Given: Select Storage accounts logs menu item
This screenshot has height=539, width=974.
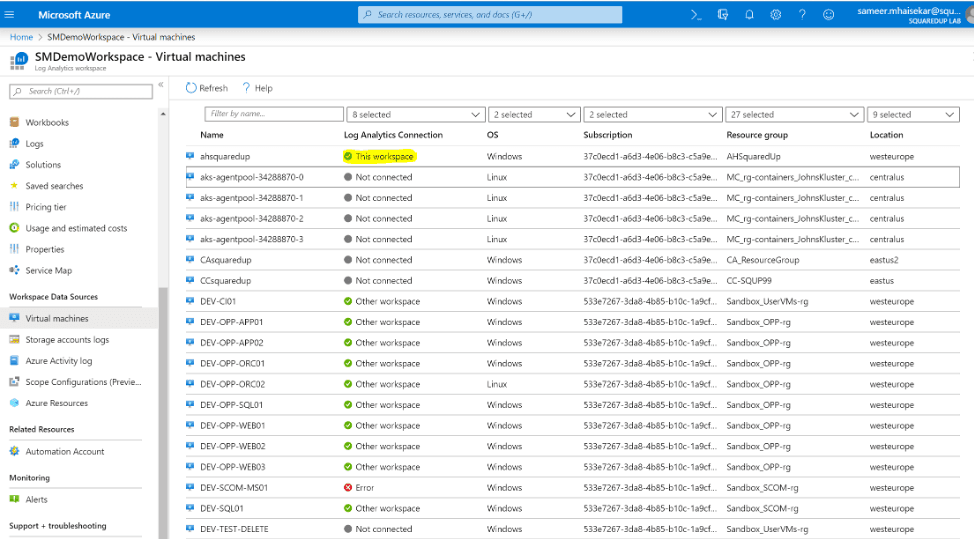Looking at the screenshot, I should (67, 340).
